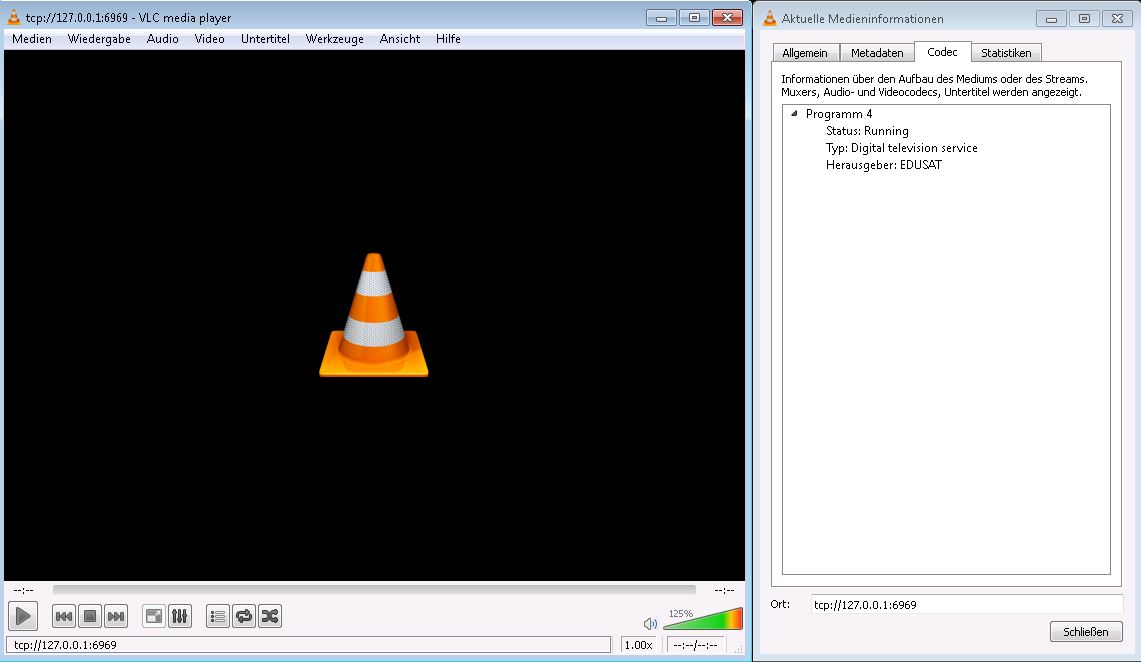Click the --:--/--:-- time display in status bar
The image size is (1141, 662).
[695, 645]
